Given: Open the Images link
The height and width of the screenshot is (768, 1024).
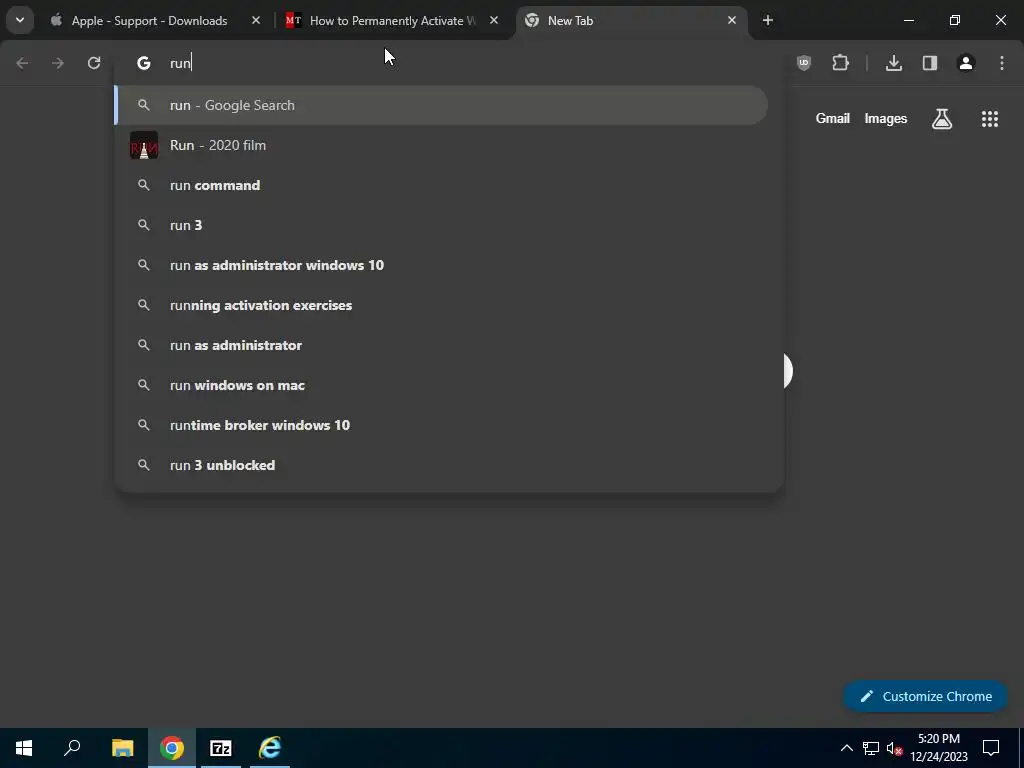Looking at the screenshot, I should 886,118.
